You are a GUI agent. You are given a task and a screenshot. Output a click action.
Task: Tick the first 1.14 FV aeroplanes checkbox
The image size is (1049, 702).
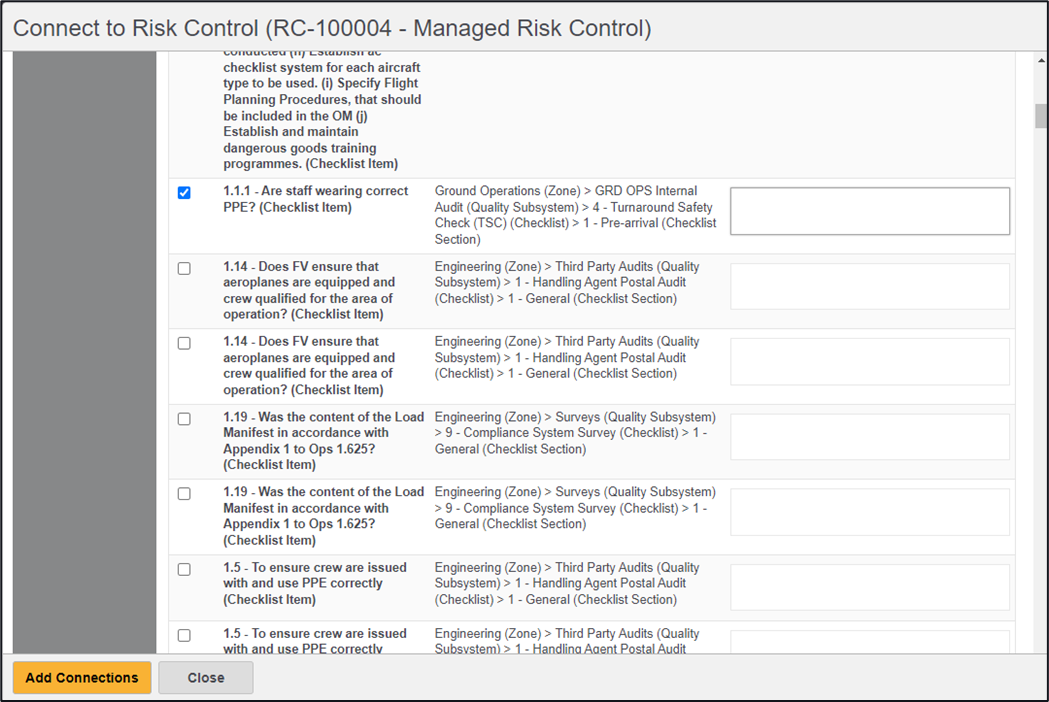tap(184, 268)
